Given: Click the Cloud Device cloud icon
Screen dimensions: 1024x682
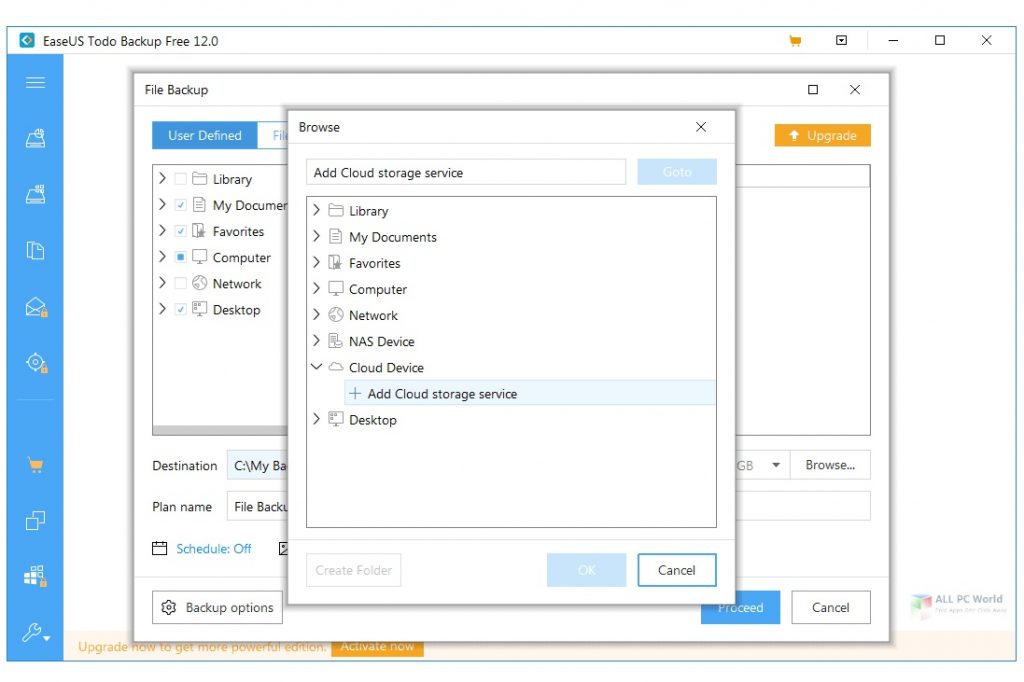Looking at the screenshot, I should pos(336,367).
